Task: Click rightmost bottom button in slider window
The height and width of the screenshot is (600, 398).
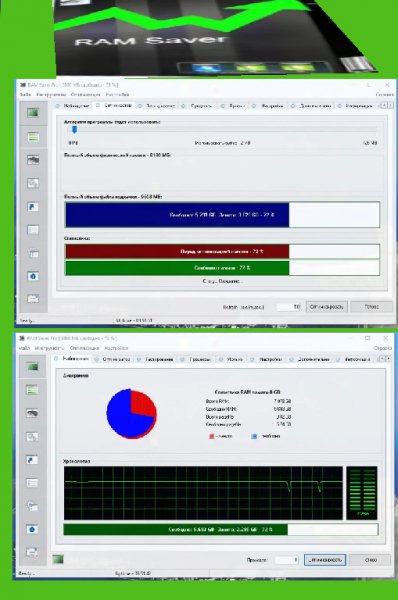Action: click(x=371, y=307)
